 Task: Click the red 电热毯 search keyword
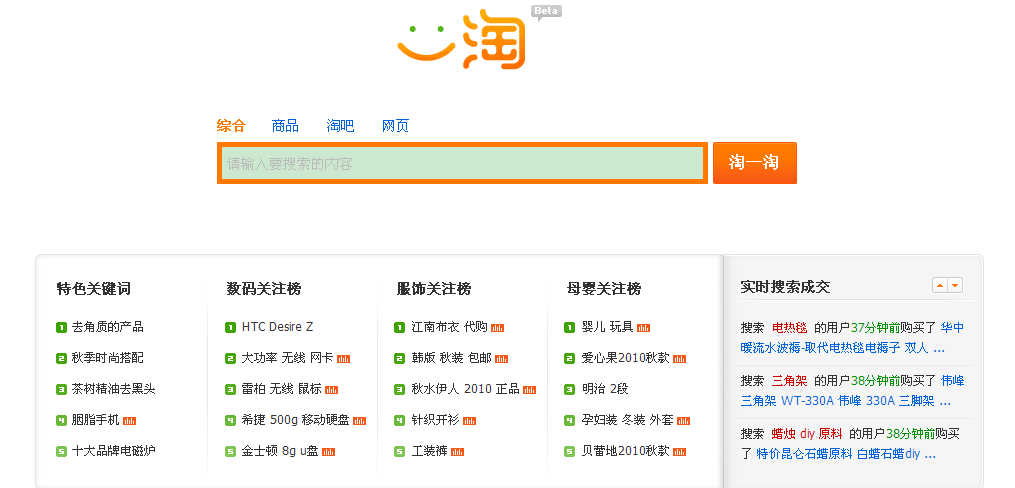pyautogui.click(x=790, y=327)
